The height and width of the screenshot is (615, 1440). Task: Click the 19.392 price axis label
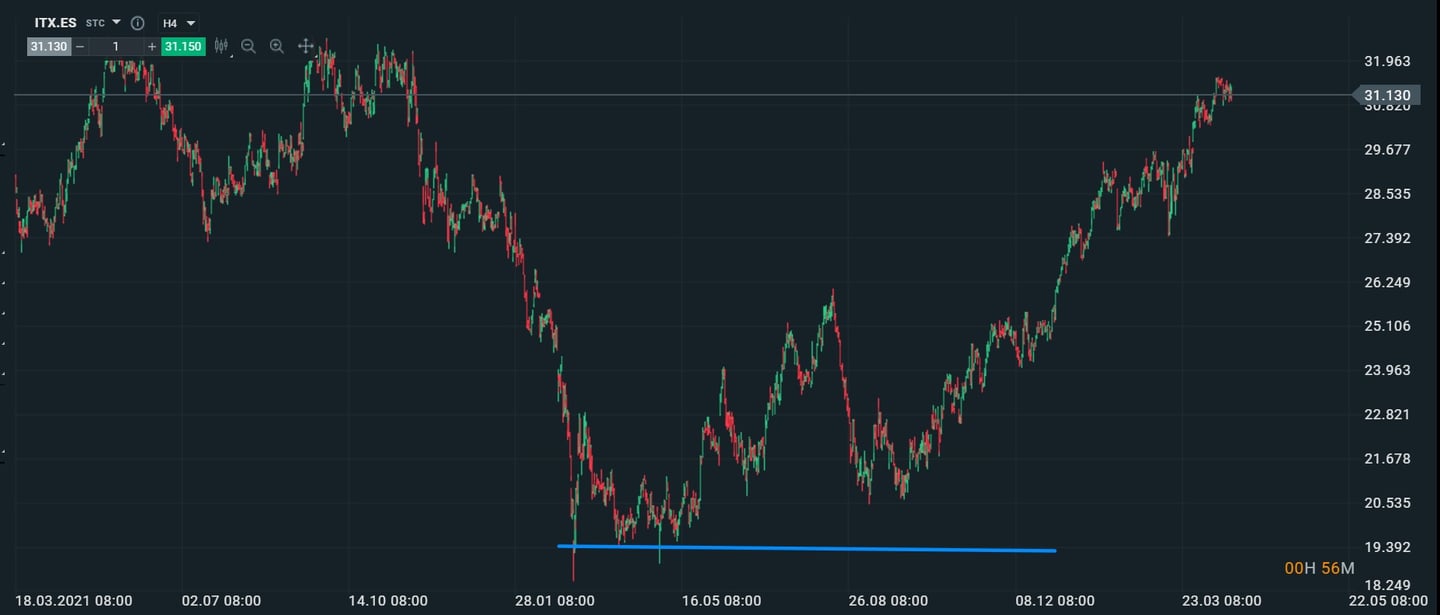click(x=1386, y=547)
